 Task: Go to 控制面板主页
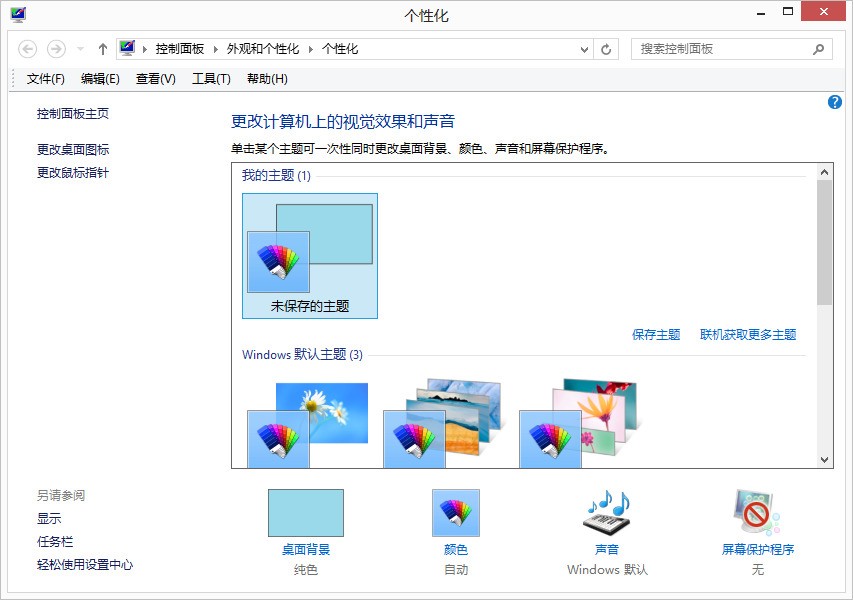(73, 114)
